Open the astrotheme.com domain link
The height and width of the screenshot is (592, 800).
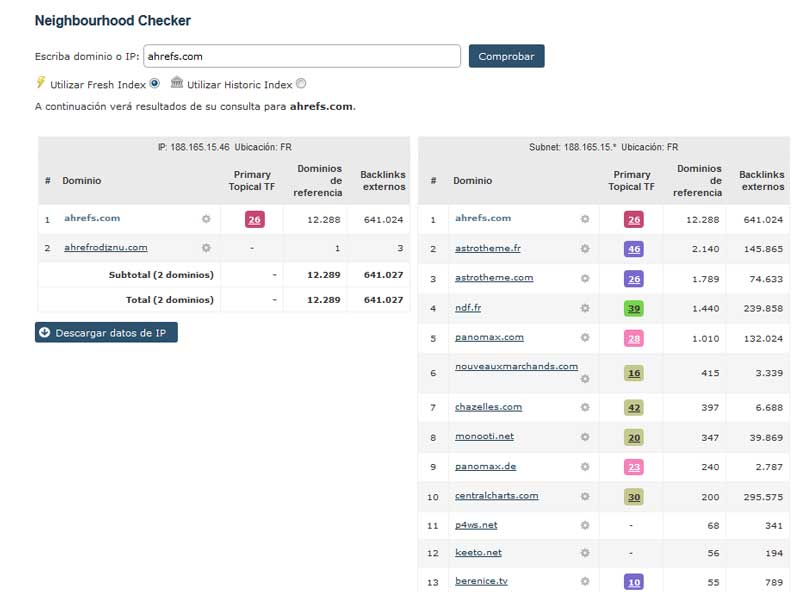(493, 278)
